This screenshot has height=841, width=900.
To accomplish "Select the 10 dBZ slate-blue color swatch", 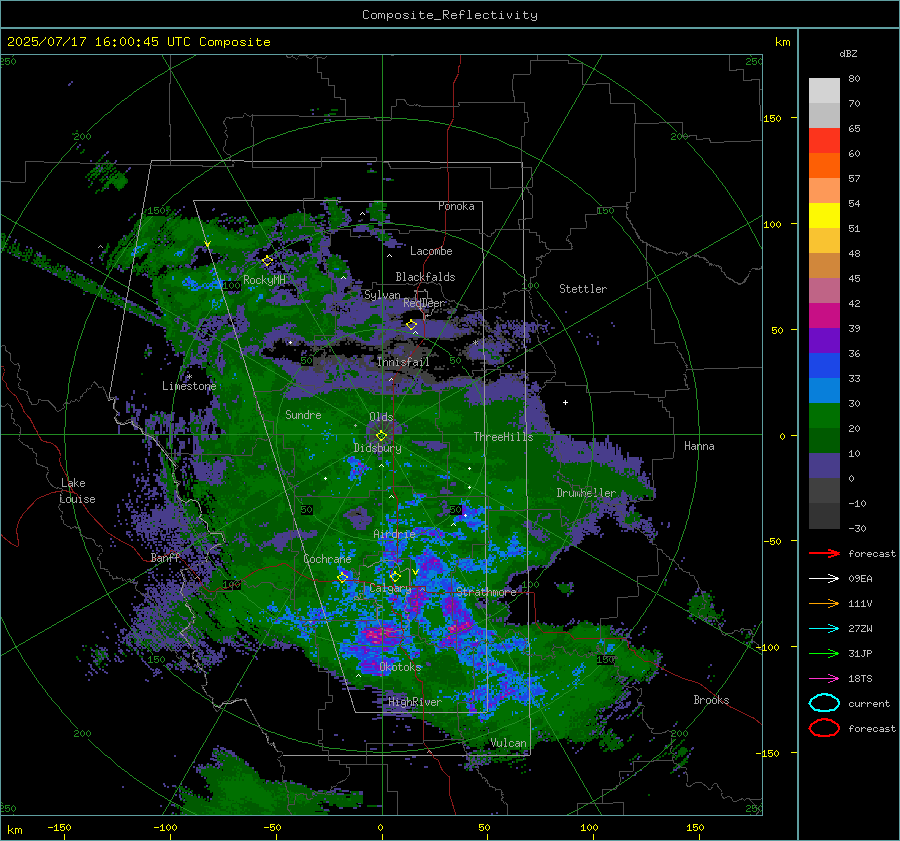I will click(x=824, y=466).
